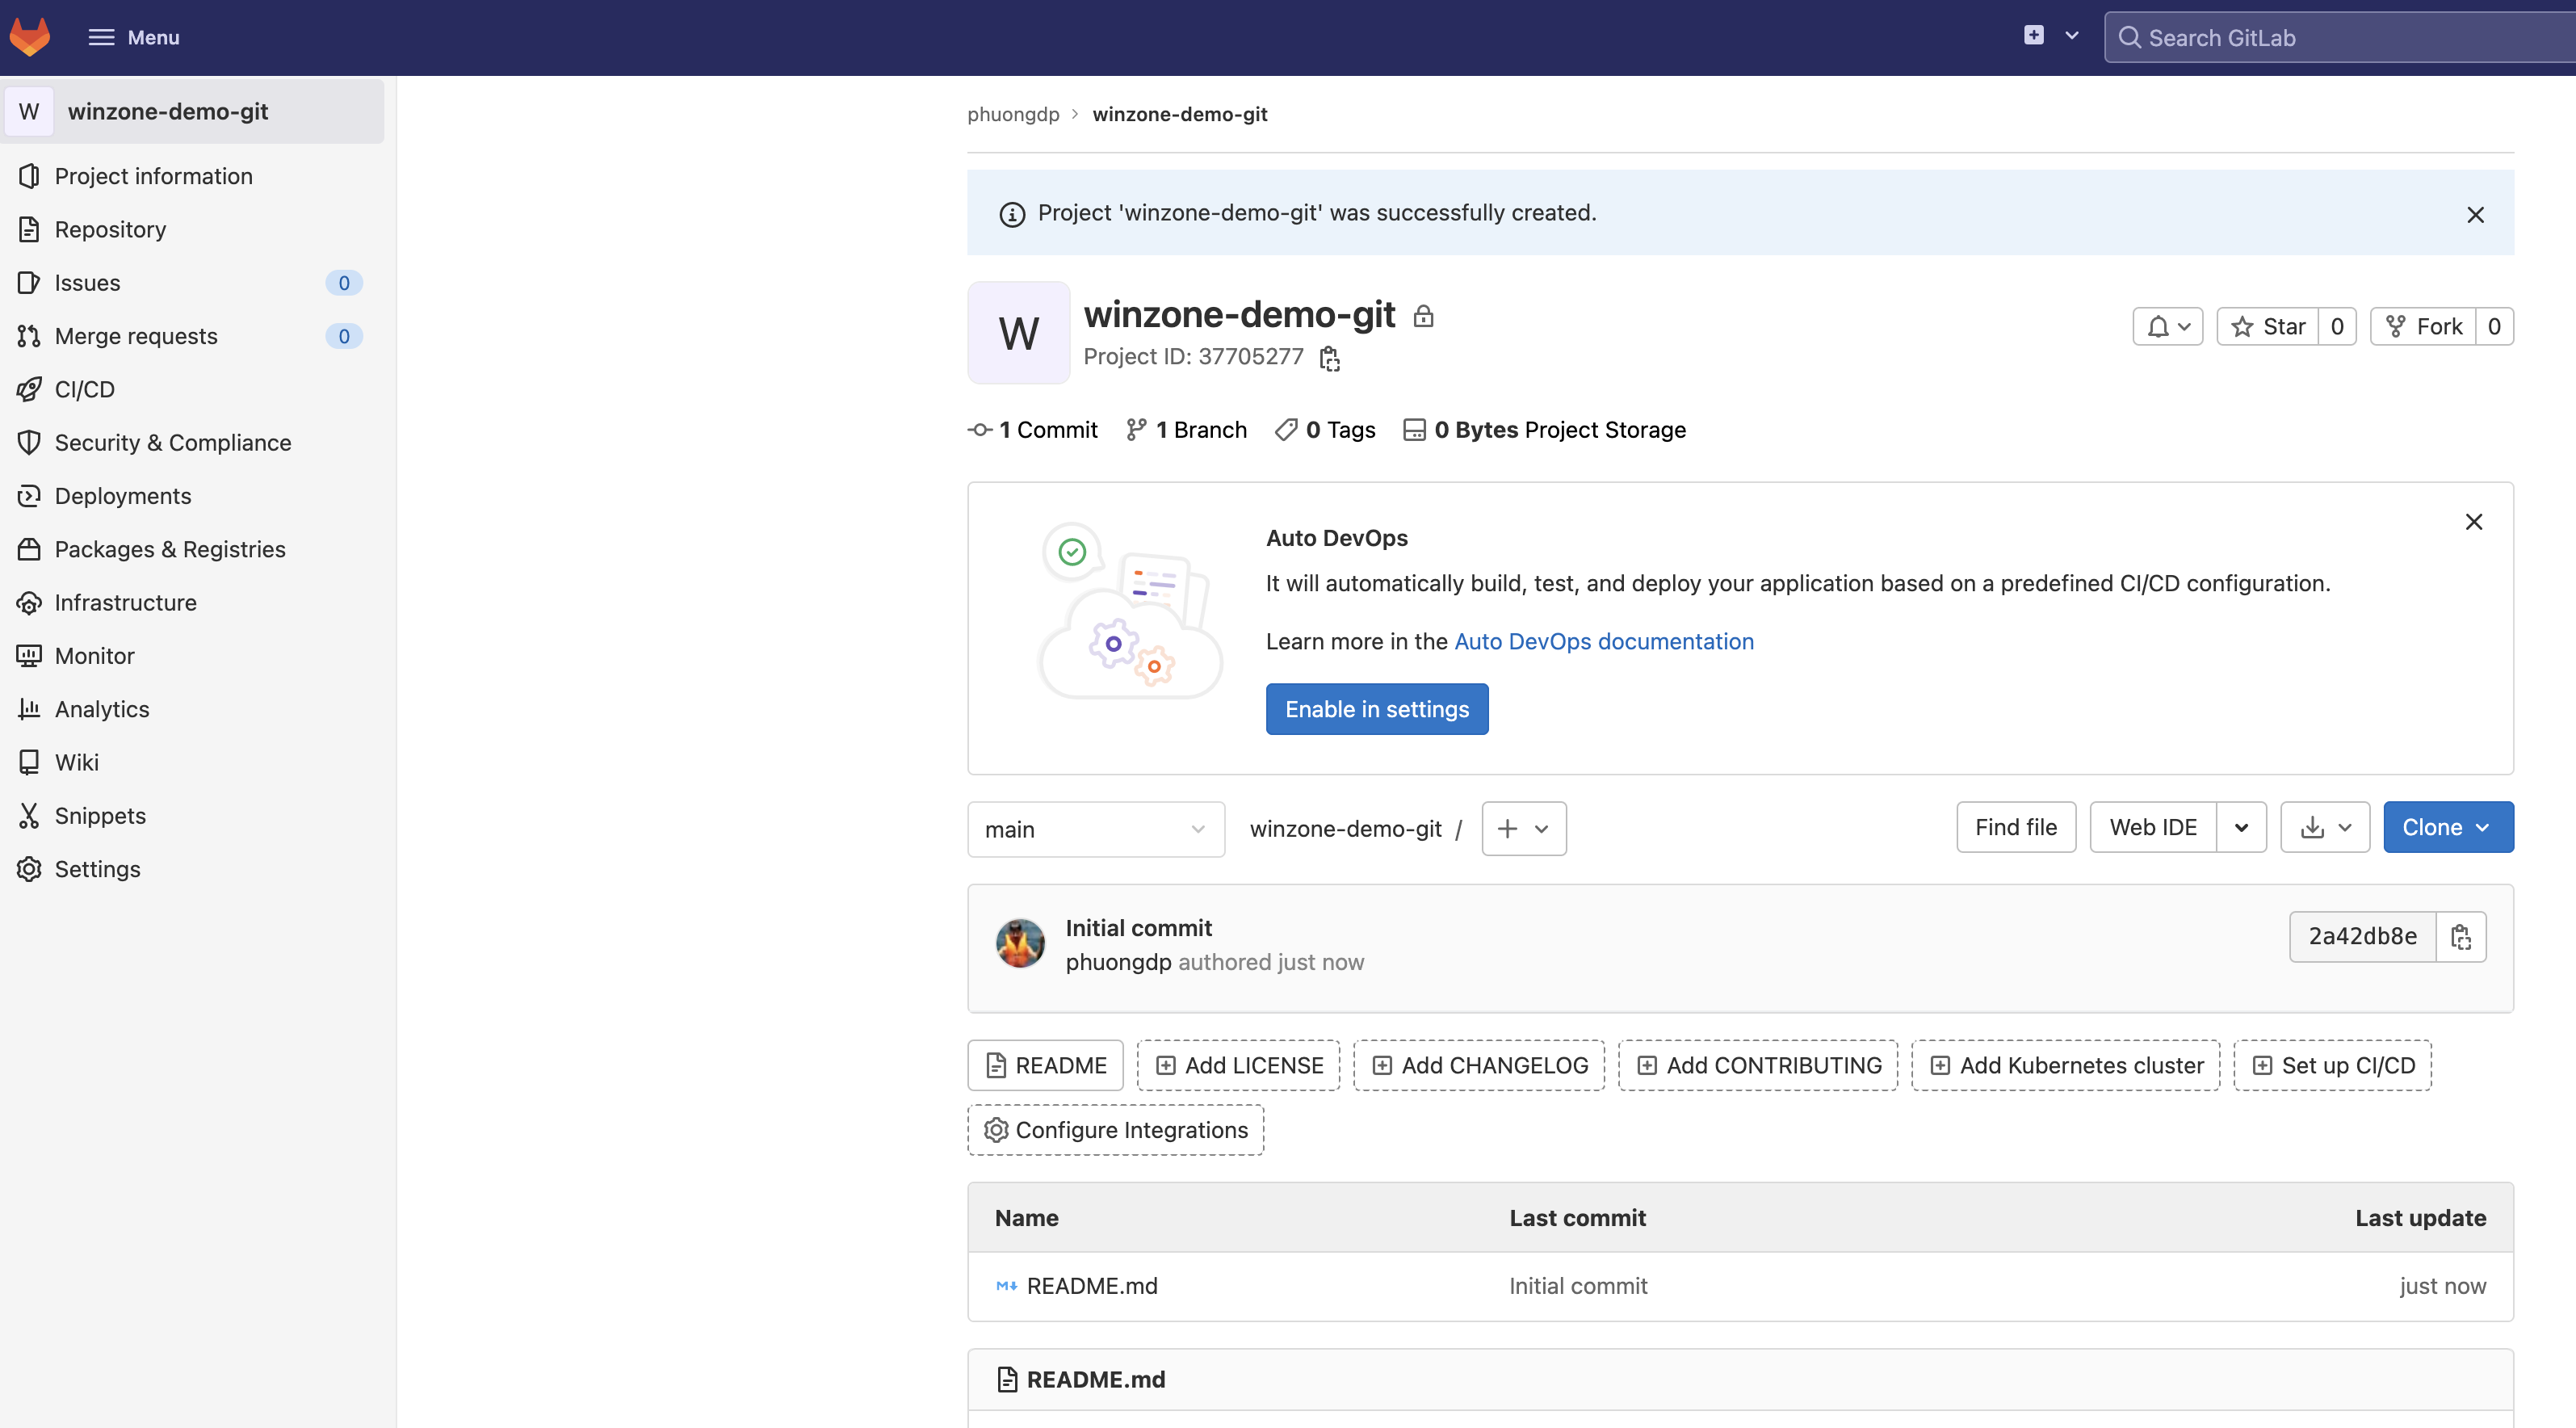This screenshot has width=2576, height=1428.
Task: Close the Auto DevOps banner
Action: [2474, 522]
